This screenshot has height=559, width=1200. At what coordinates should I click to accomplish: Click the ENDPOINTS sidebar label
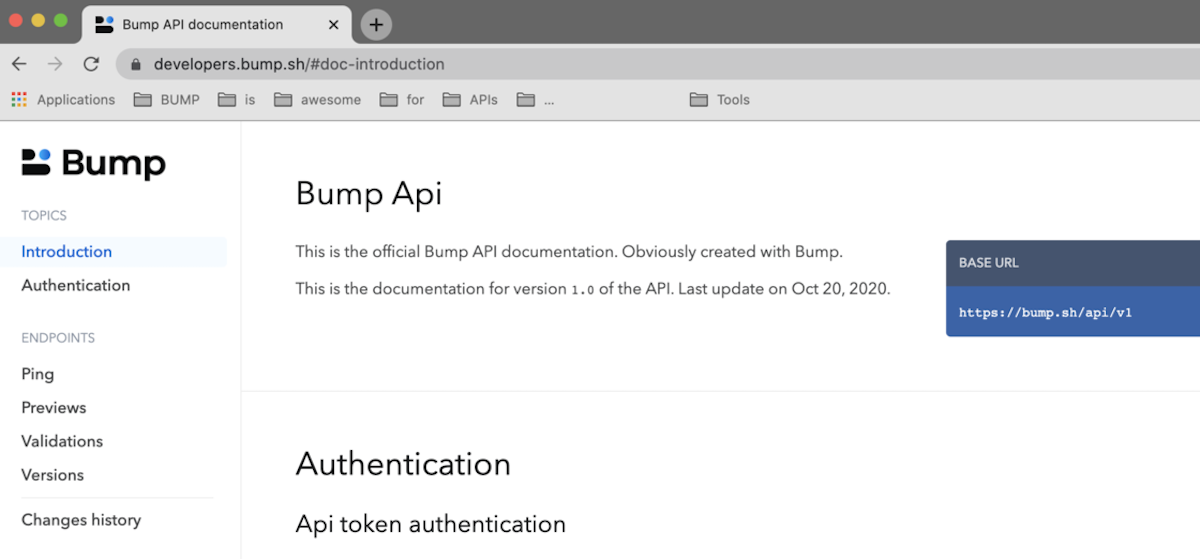58,338
